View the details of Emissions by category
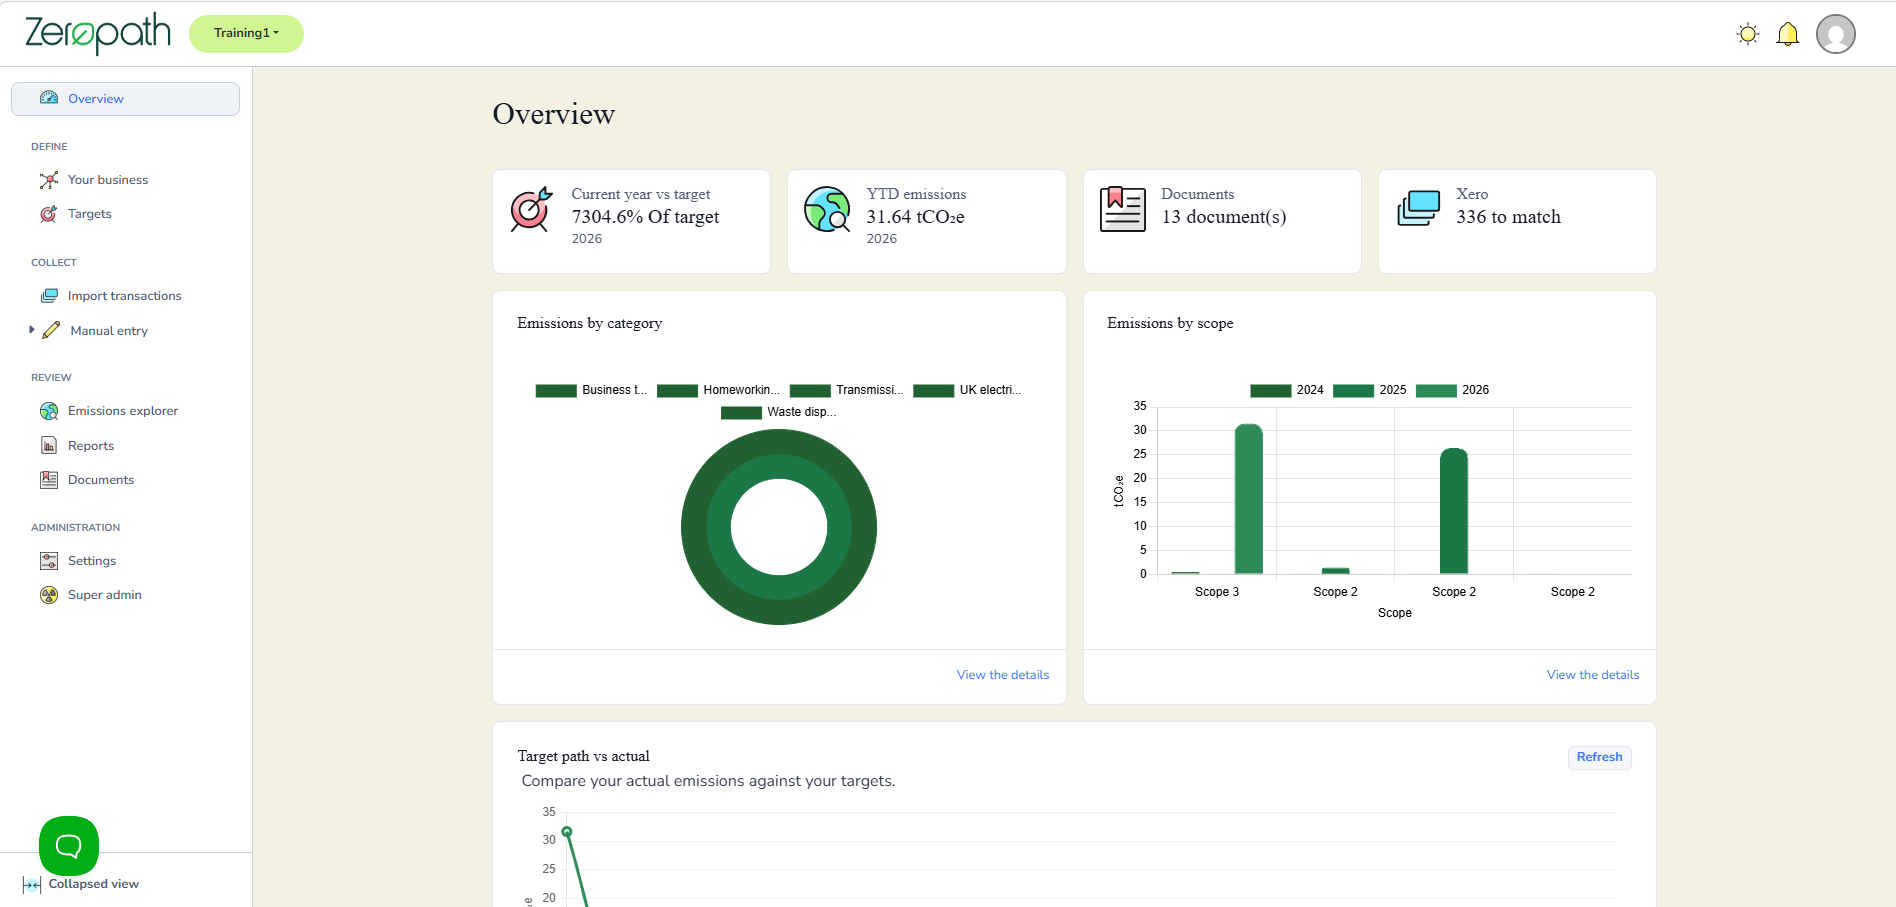 (1002, 675)
